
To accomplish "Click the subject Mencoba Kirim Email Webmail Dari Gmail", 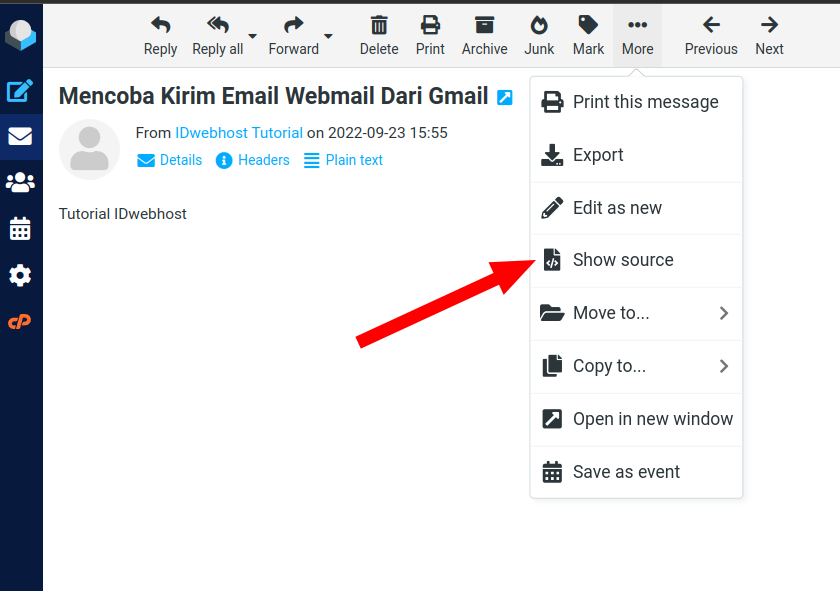I will [x=273, y=96].
